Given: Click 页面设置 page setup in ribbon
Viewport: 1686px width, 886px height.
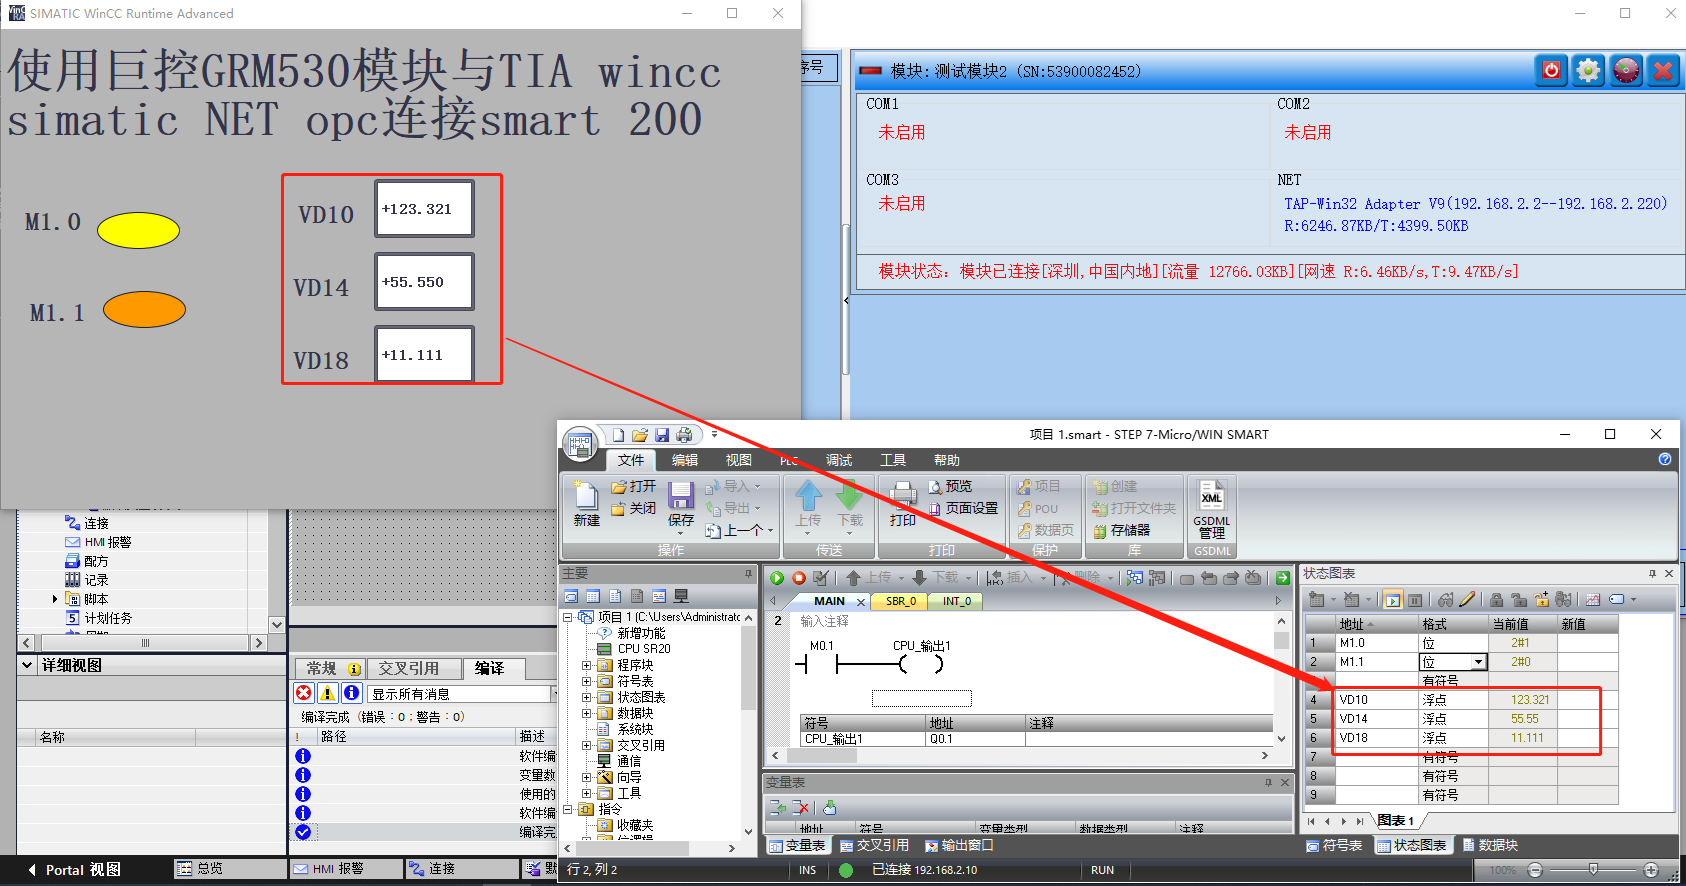Looking at the screenshot, I should 963,508.
